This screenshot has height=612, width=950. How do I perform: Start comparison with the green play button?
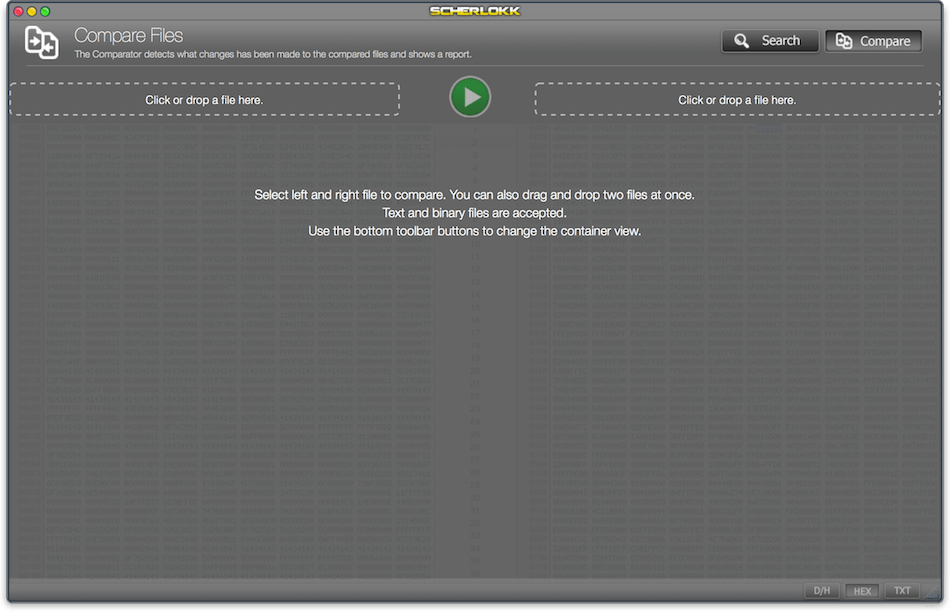(470, 97)
